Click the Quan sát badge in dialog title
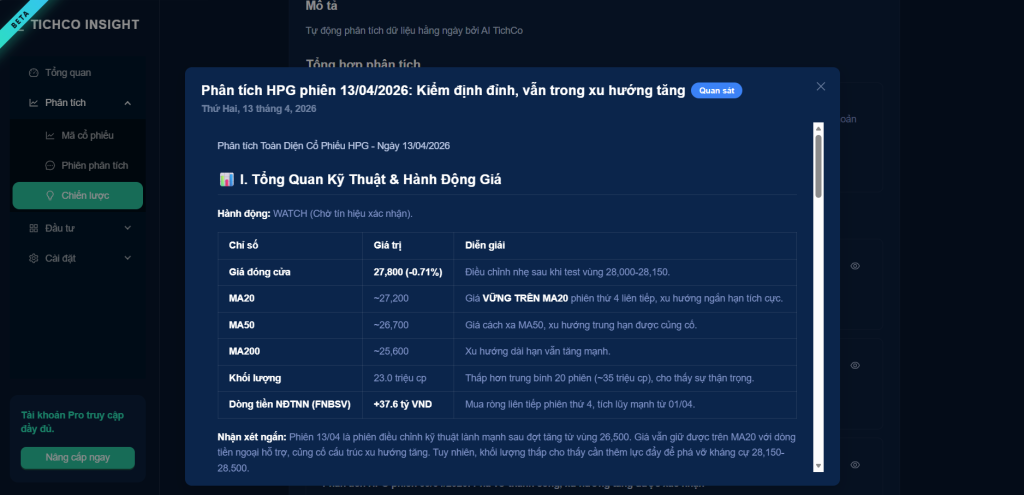 click(x=716, y=91)
